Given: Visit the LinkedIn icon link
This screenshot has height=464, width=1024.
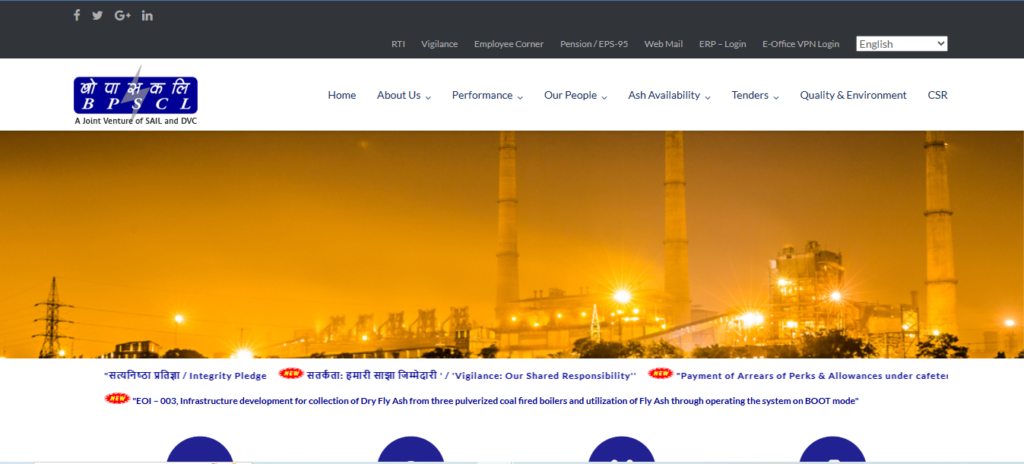Looking at the screenshot, I should (148, 15).
